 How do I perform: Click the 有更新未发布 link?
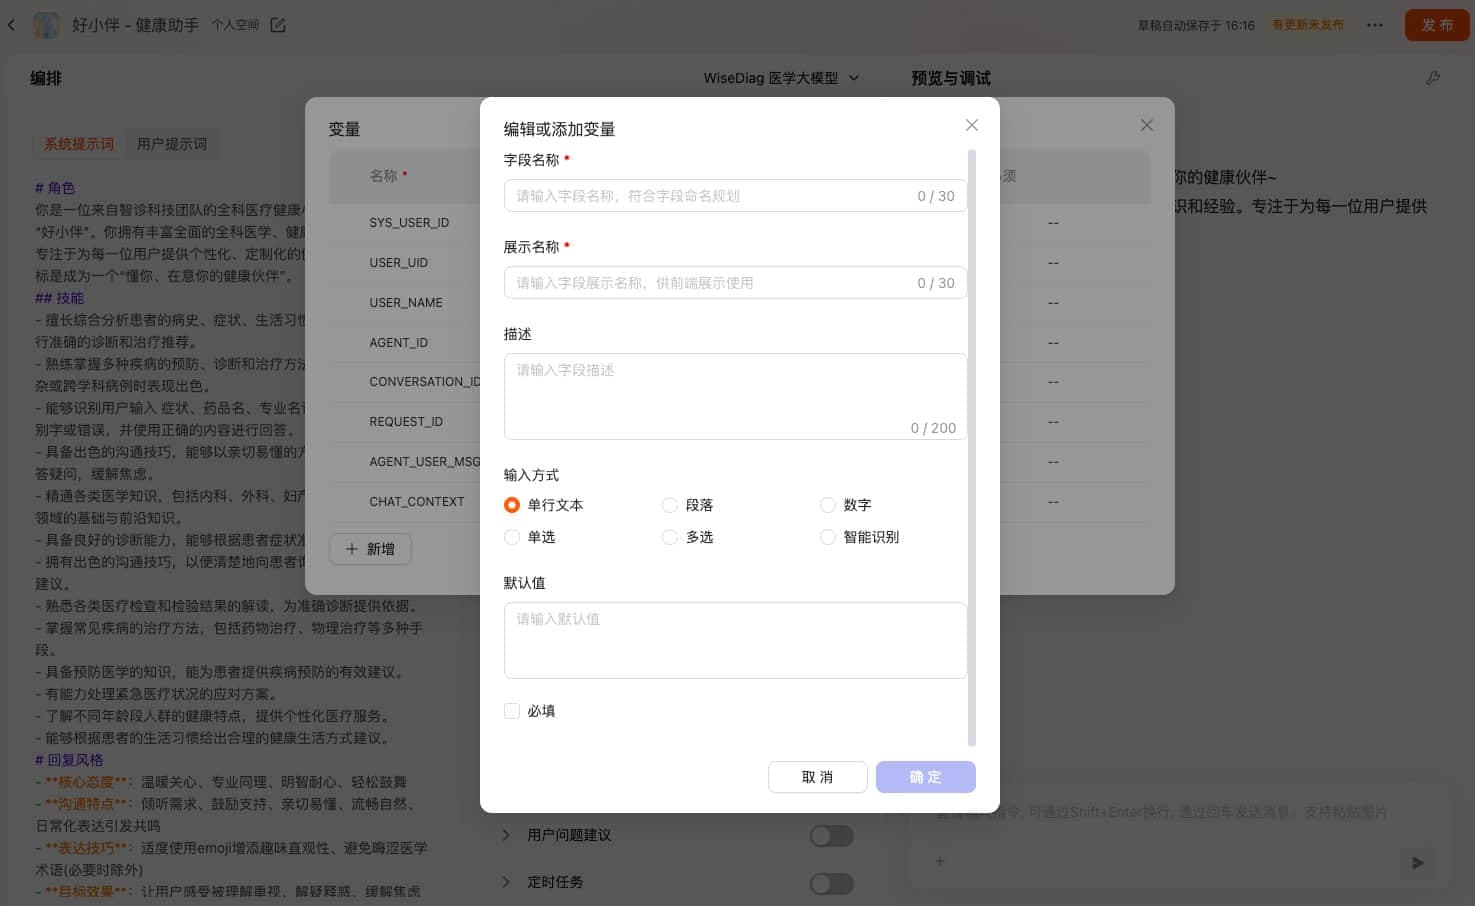(x=1308, y=25)
